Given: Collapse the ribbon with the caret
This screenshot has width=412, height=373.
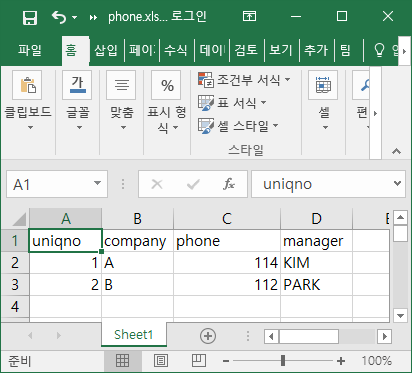Looking at the screenshot, I should (x=396, y=151).
